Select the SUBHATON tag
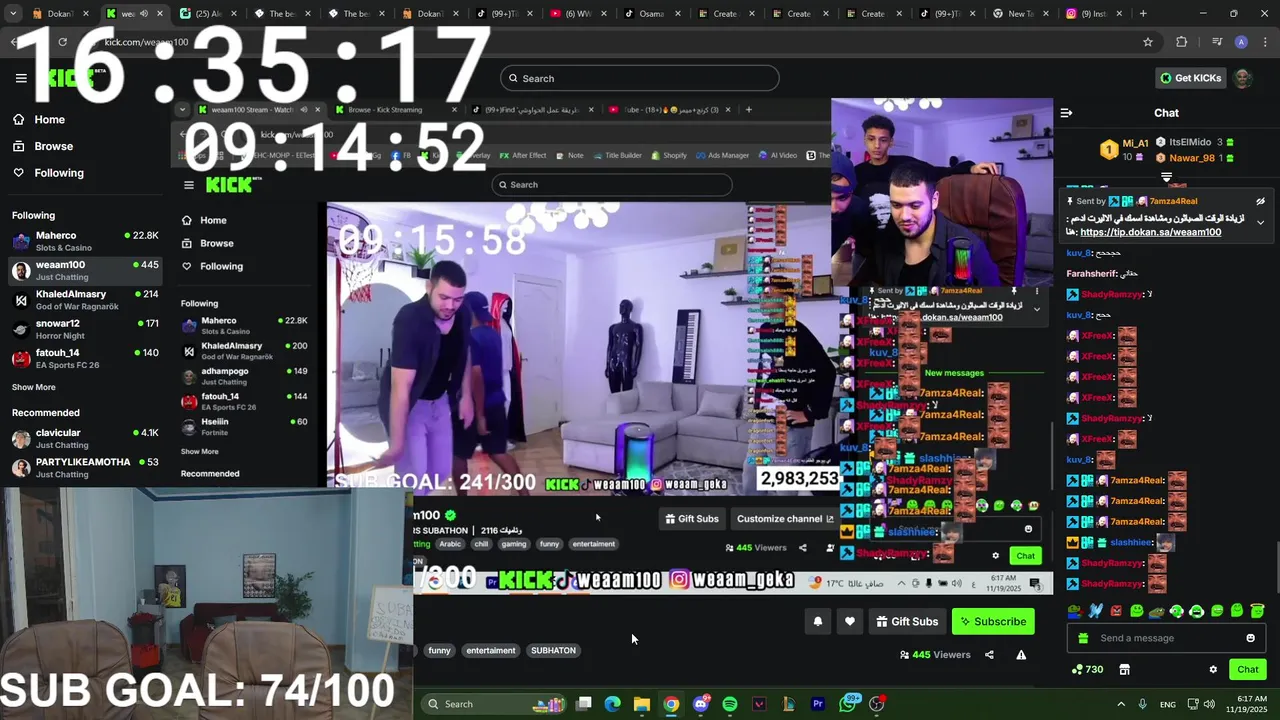The width and height of the screenshot is (1280, 720). [x=553, y=650]
